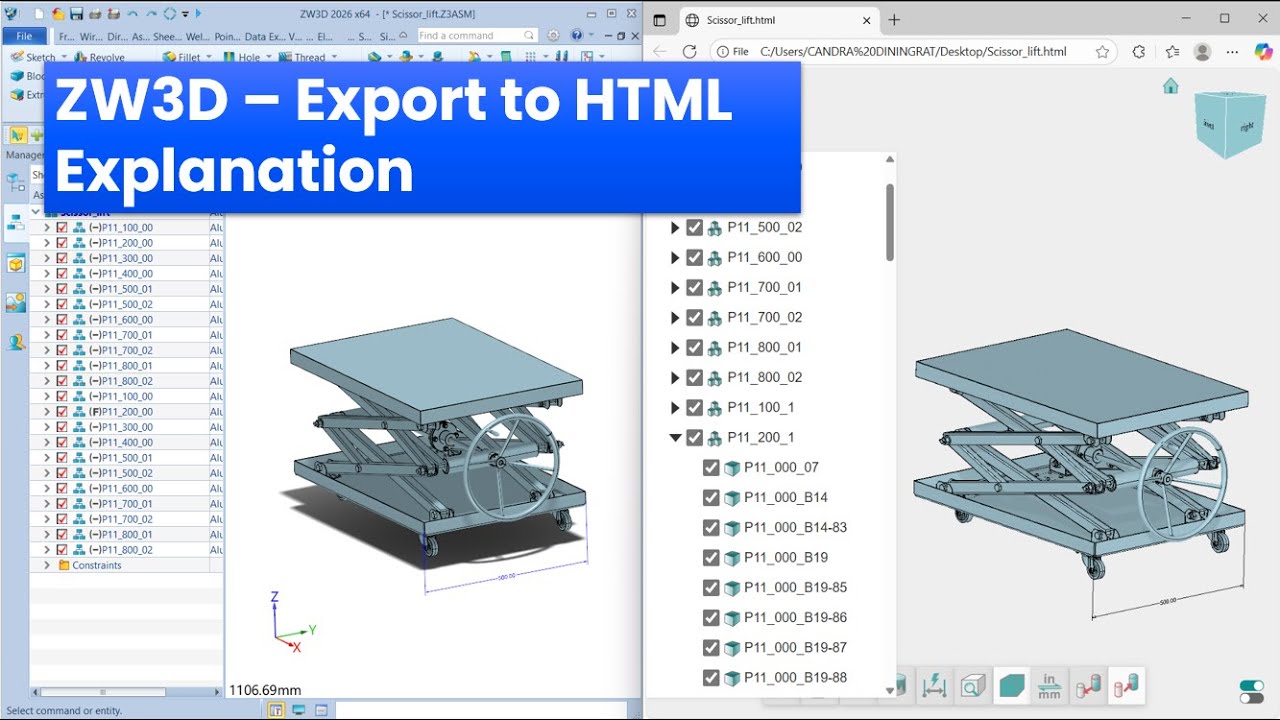Viewport: 1280px width, 720px height.
Task: Add page to favorites with star icon
Action: [x=1102, y=51]
